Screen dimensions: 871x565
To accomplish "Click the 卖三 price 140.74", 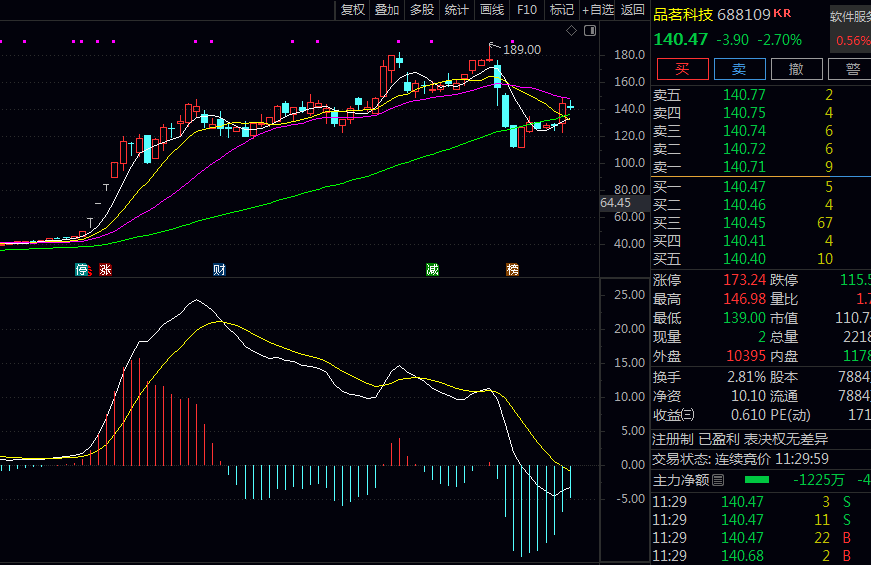I will [x=744, y=131].
